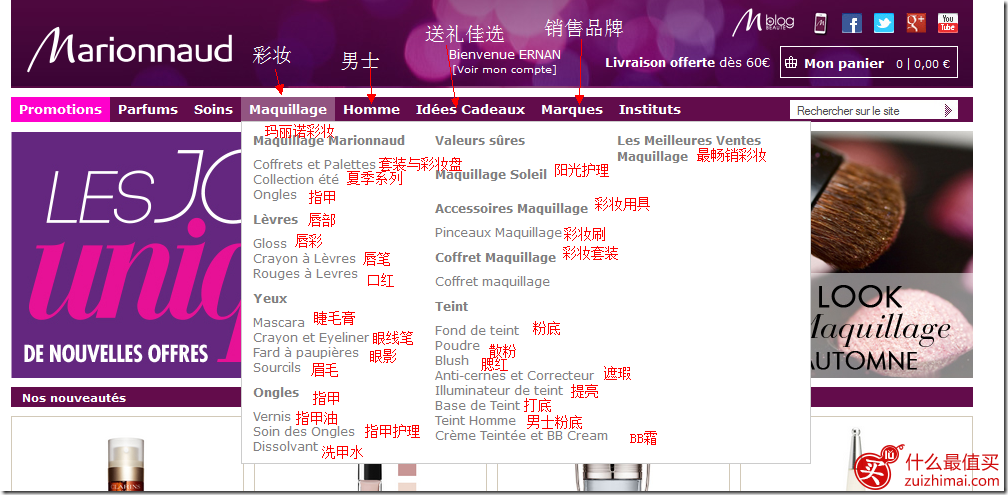Select Base de Teint
This screenshot has width=1008, height=495.
click(478, 405)
